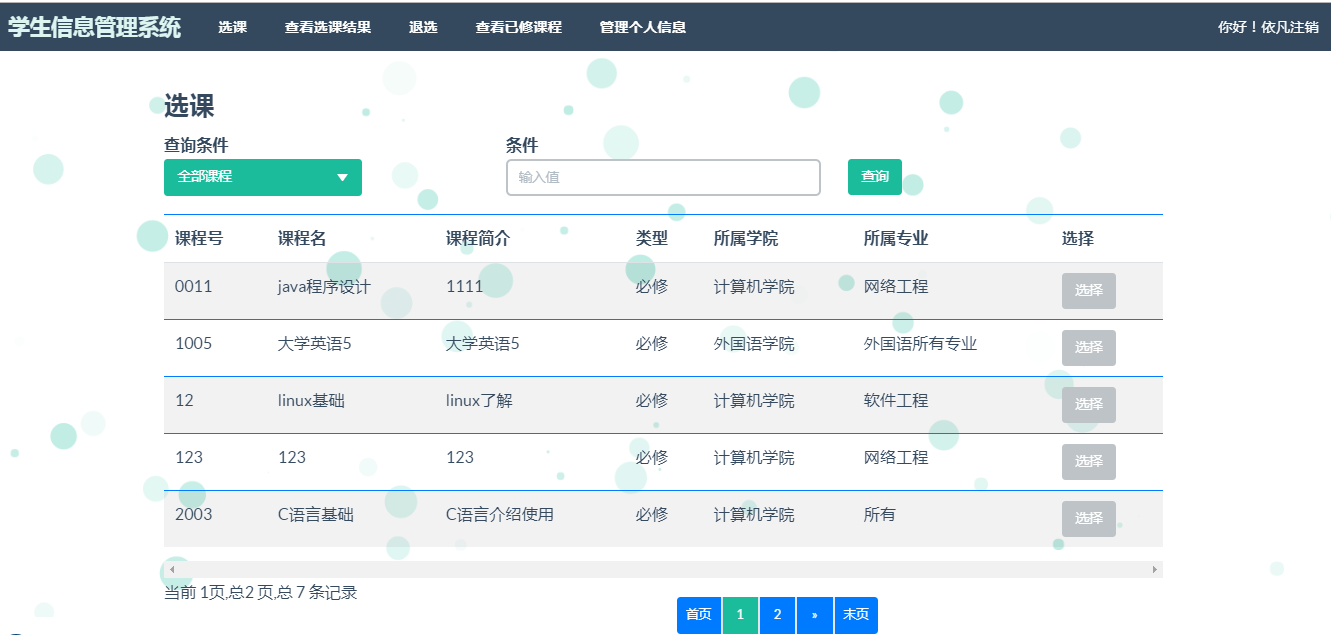The image size is (1331, 635).
Task: Click the 你好！依凡注销 logout link
Action: pyautogui.click(x=1267, y=27)
